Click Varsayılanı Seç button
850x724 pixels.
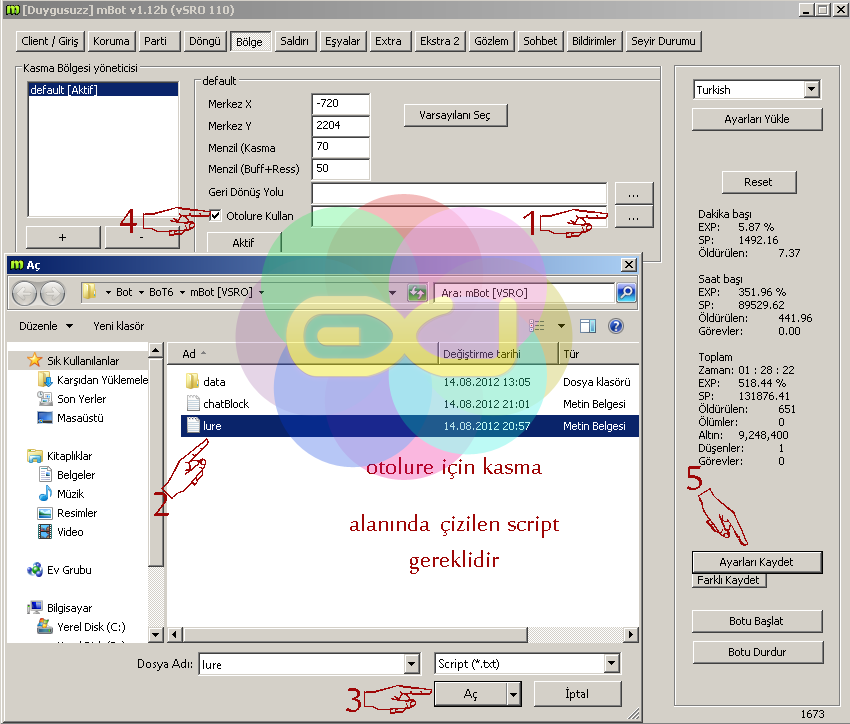455,115
